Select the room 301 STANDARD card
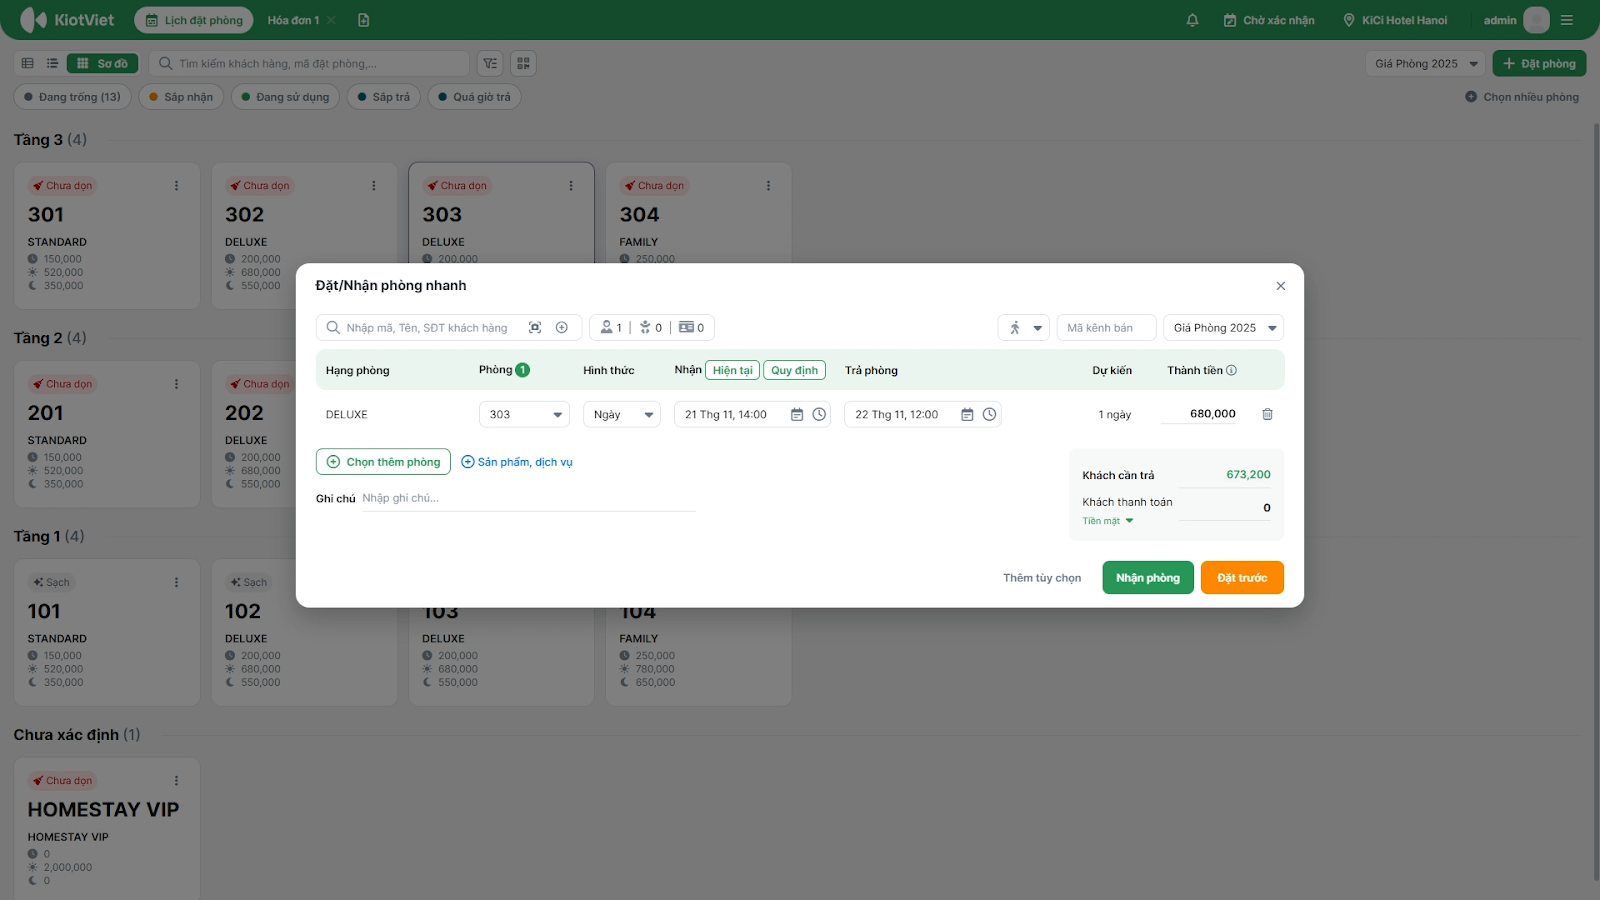 (107, 236)
